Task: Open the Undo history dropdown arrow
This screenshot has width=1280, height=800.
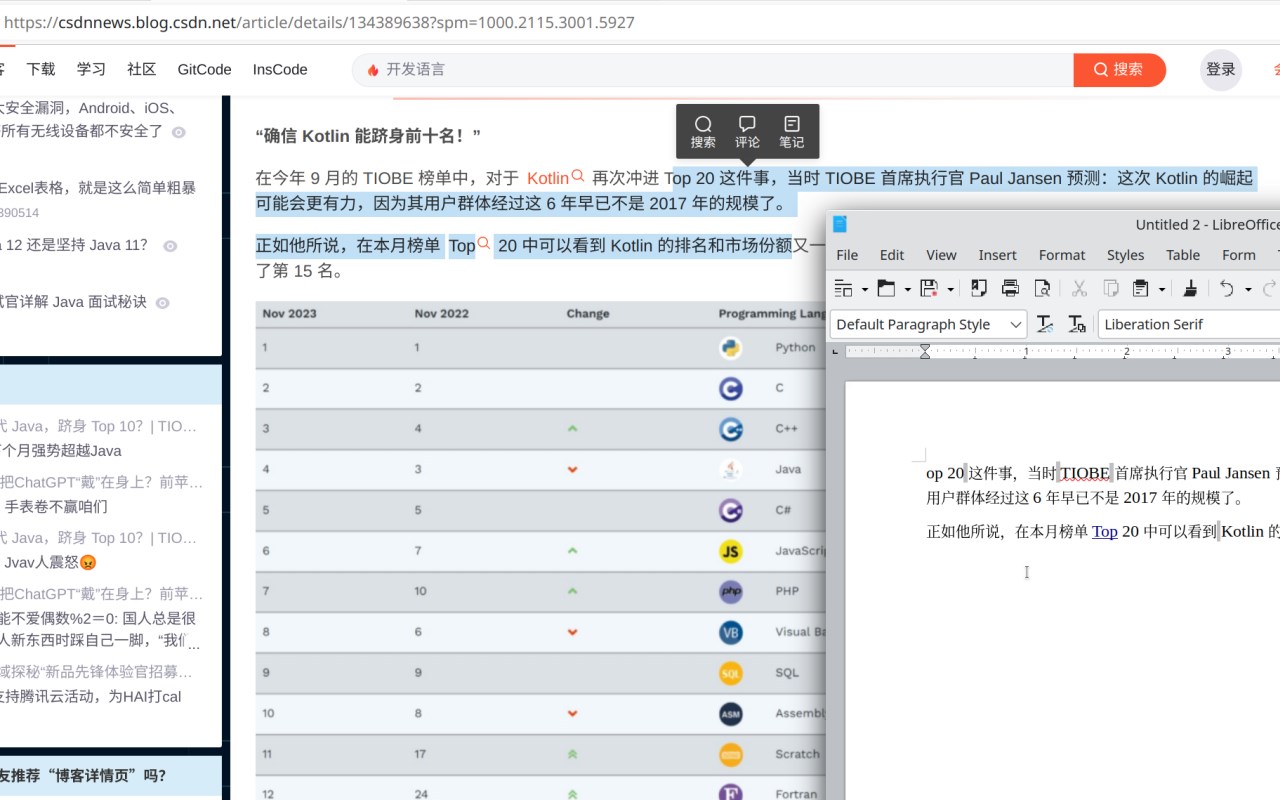Action: pos(1248,290)
